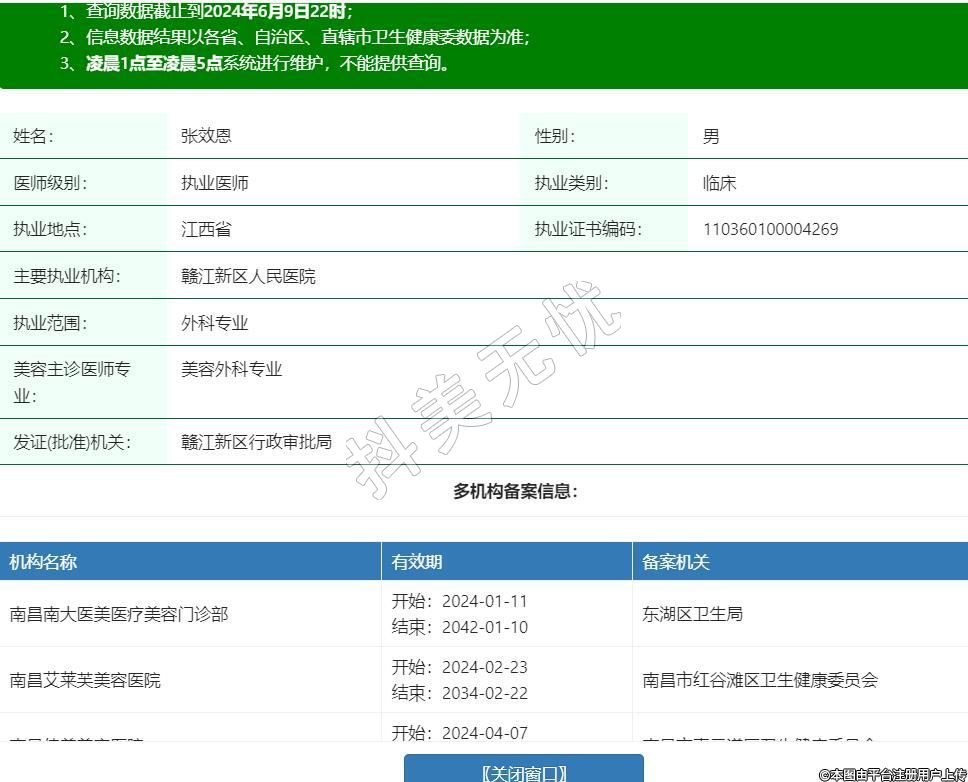Click the 外科专业 practice scope value
Image resolution: width=968 pixels, height=782 pixels.
tap(214, 323)
